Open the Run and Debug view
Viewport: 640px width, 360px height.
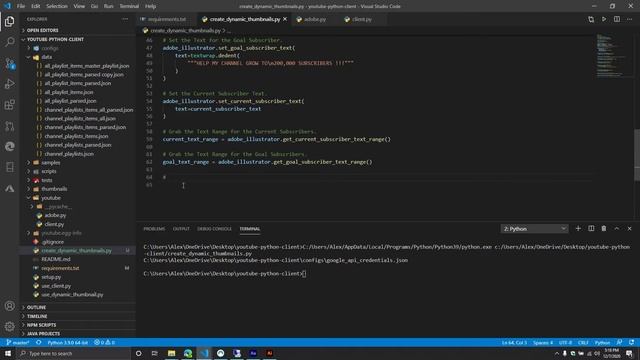pyautogui.click(x=10, y=84)
